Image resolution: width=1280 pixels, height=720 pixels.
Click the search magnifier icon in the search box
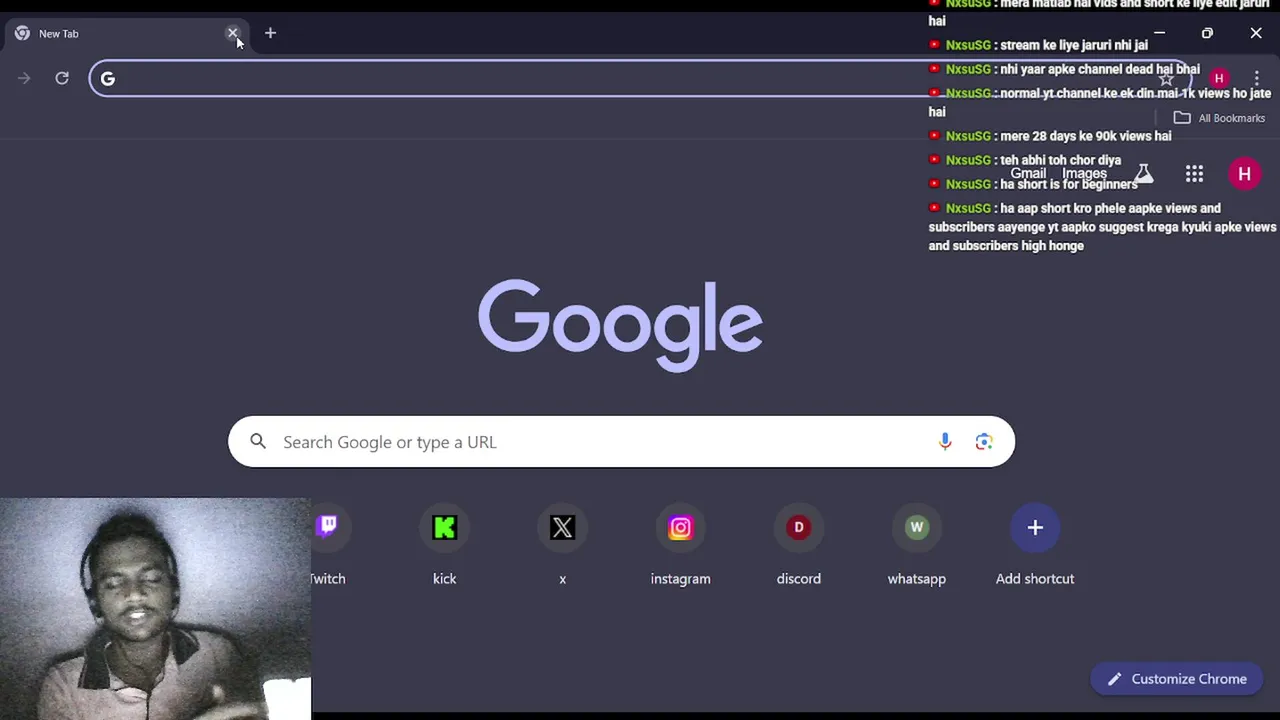(258, 441)
